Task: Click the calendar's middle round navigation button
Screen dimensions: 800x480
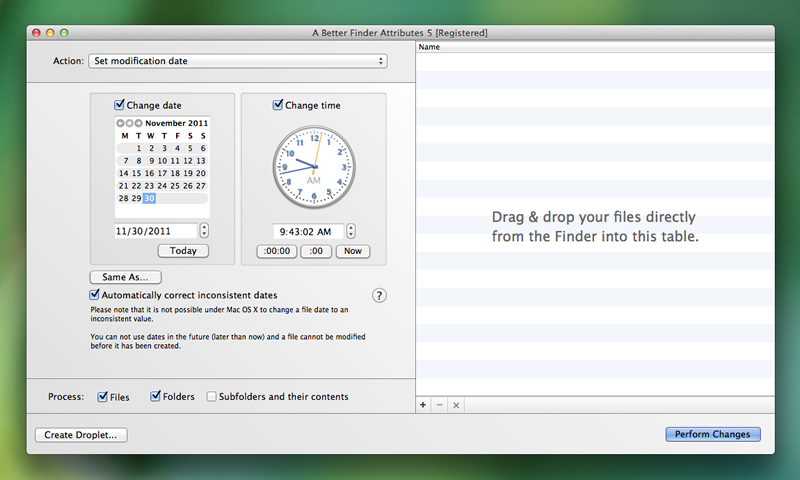Action: (129, 123)
